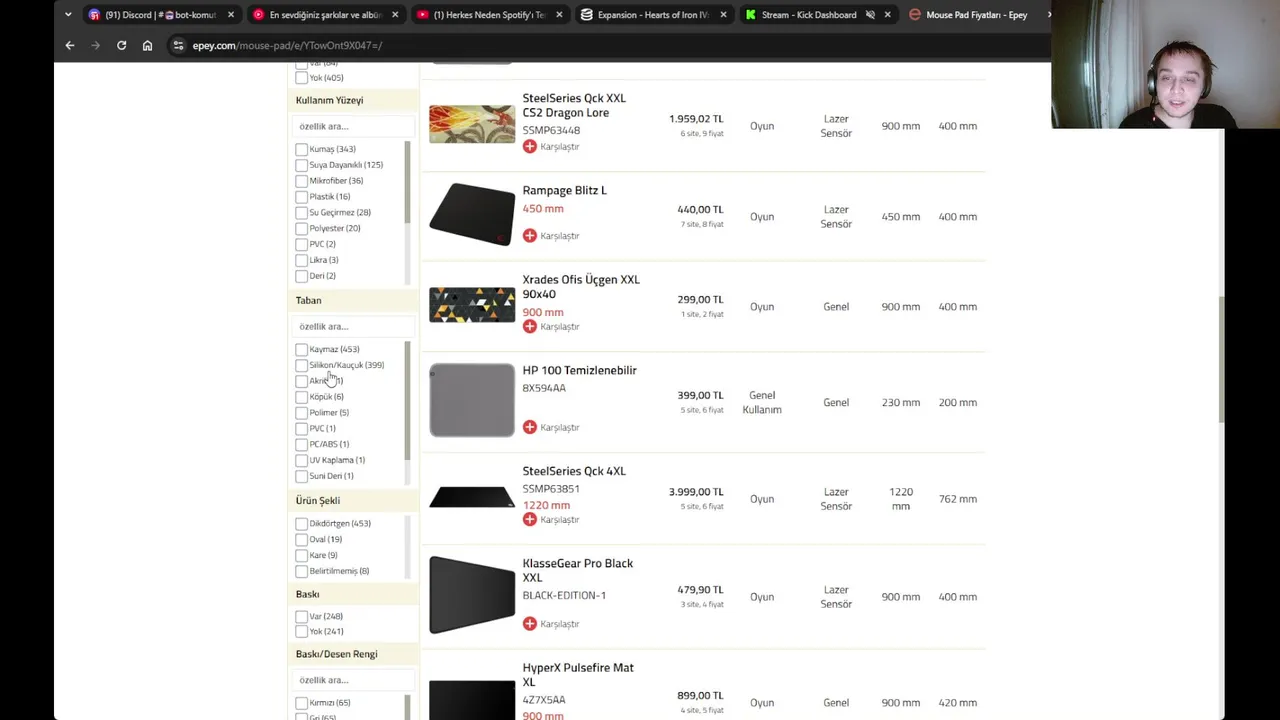Screen dimensions: 1280x720
Task: Click price 3.999,00 TL of Qck 4XL
Action: [696, 492]
